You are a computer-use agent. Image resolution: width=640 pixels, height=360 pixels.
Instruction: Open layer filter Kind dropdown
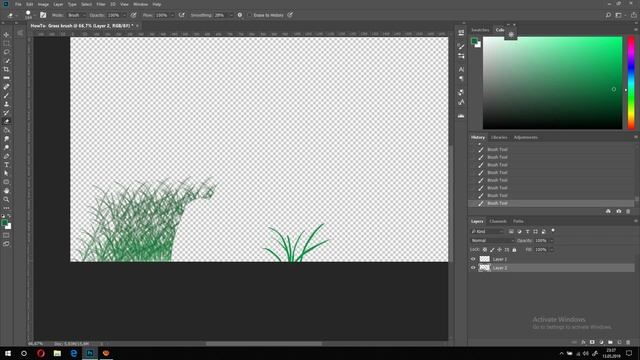pos(488,231)
